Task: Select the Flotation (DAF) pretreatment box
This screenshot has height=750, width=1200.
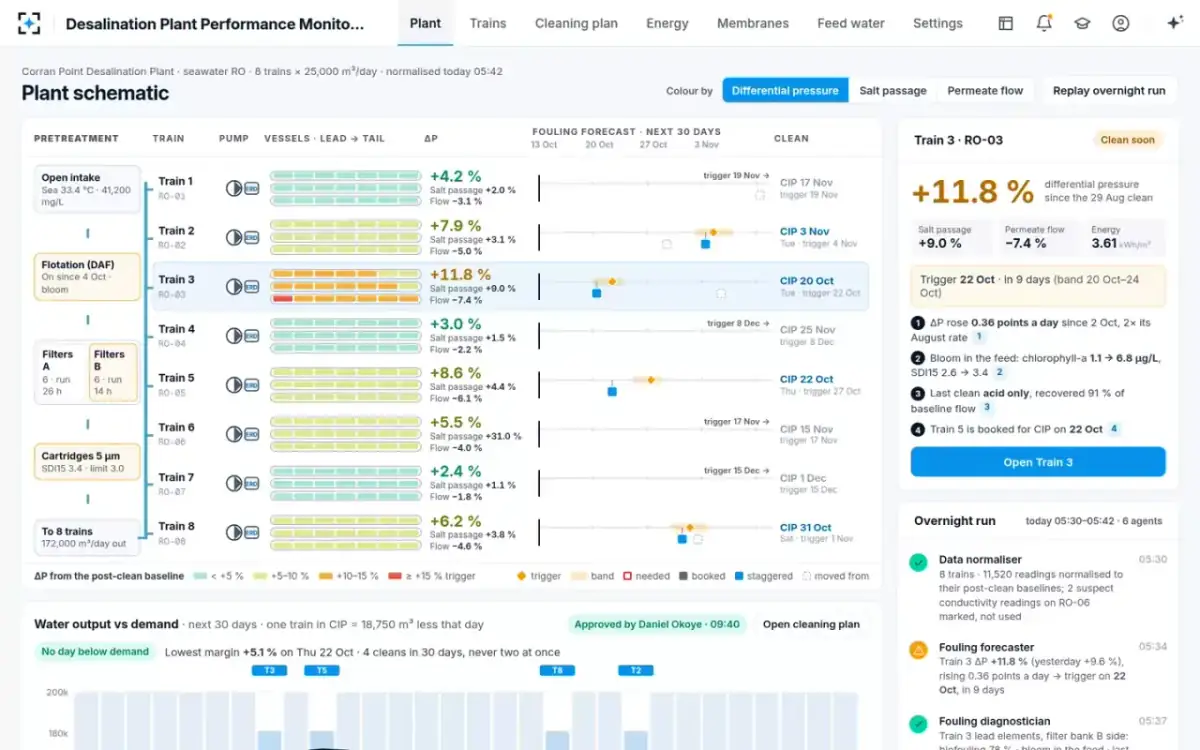Action: (x=87, y=276)
